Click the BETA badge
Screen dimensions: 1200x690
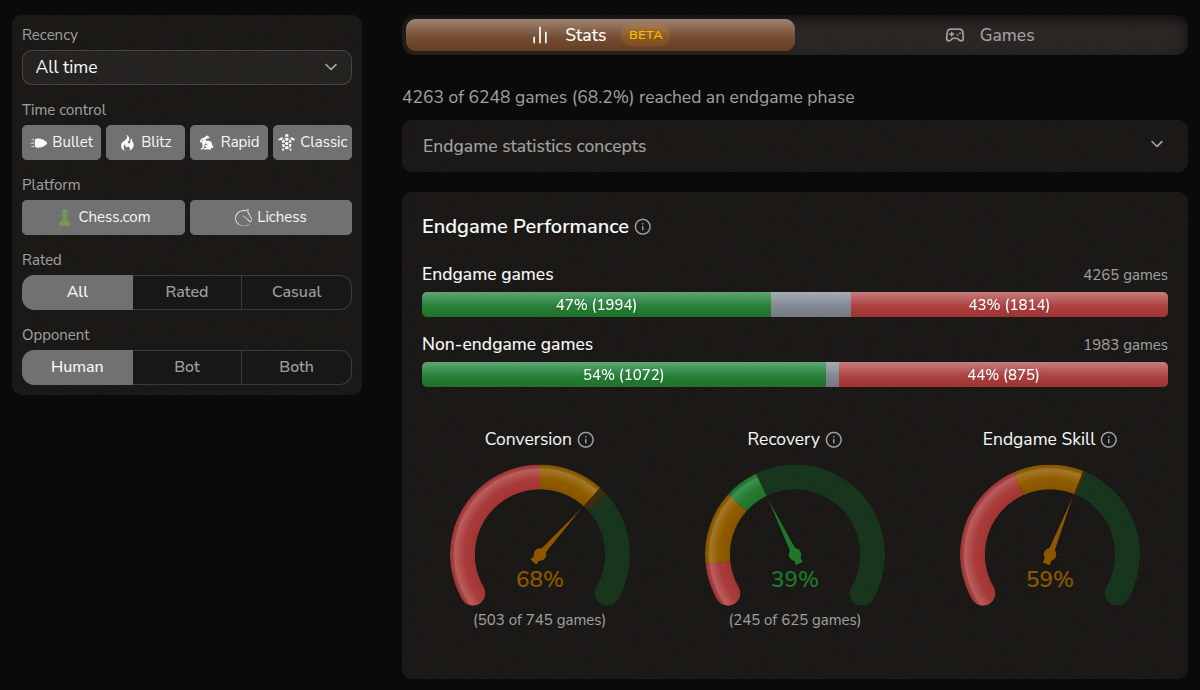pos(645,35)
